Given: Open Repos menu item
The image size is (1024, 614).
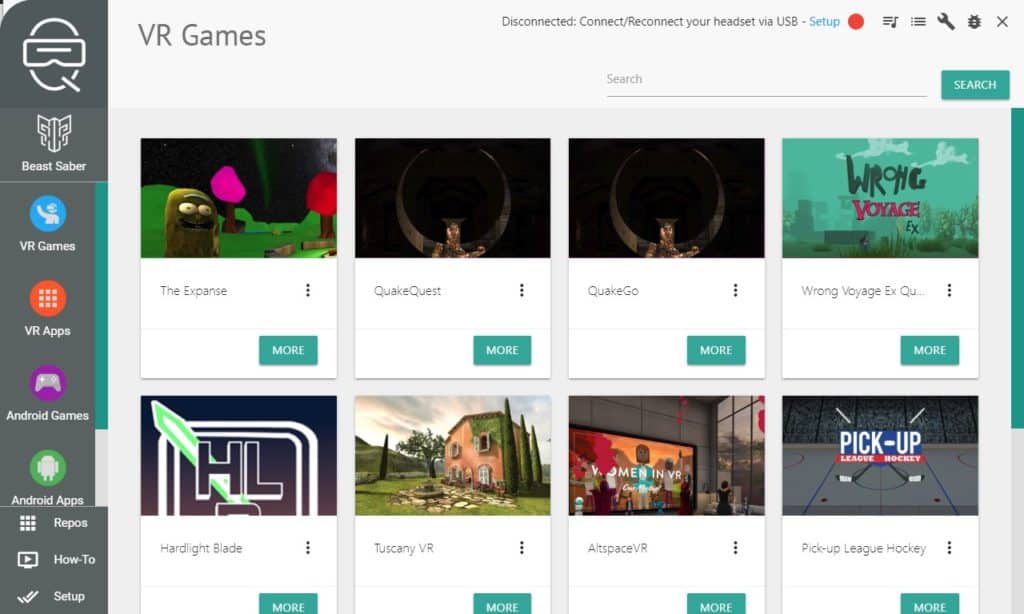Looking at the screenshot, I should tap(54, 523).
